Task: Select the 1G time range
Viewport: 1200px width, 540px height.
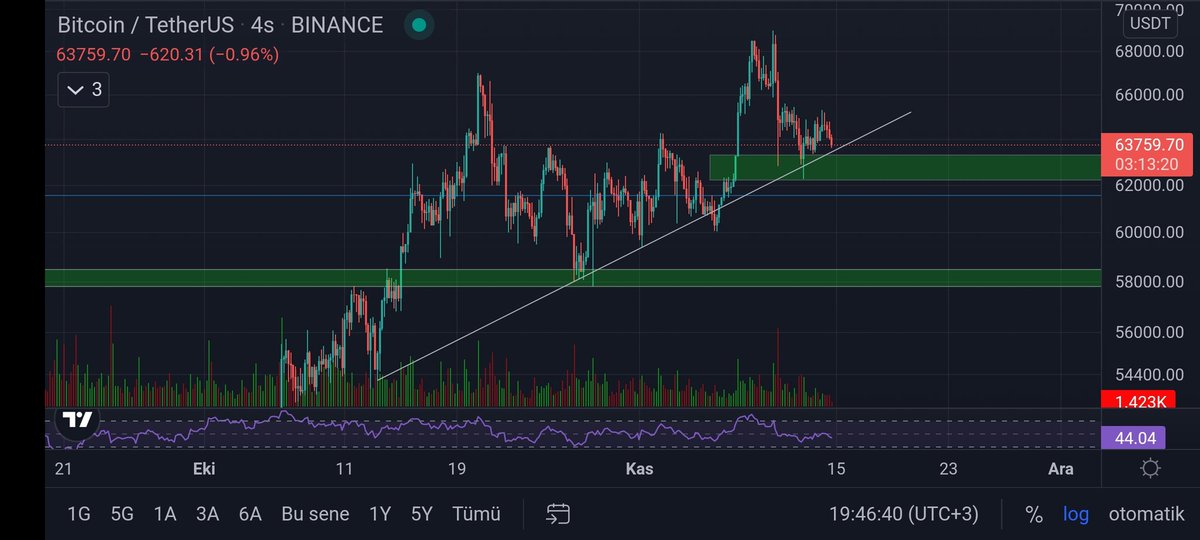Action: pos(78,514)
